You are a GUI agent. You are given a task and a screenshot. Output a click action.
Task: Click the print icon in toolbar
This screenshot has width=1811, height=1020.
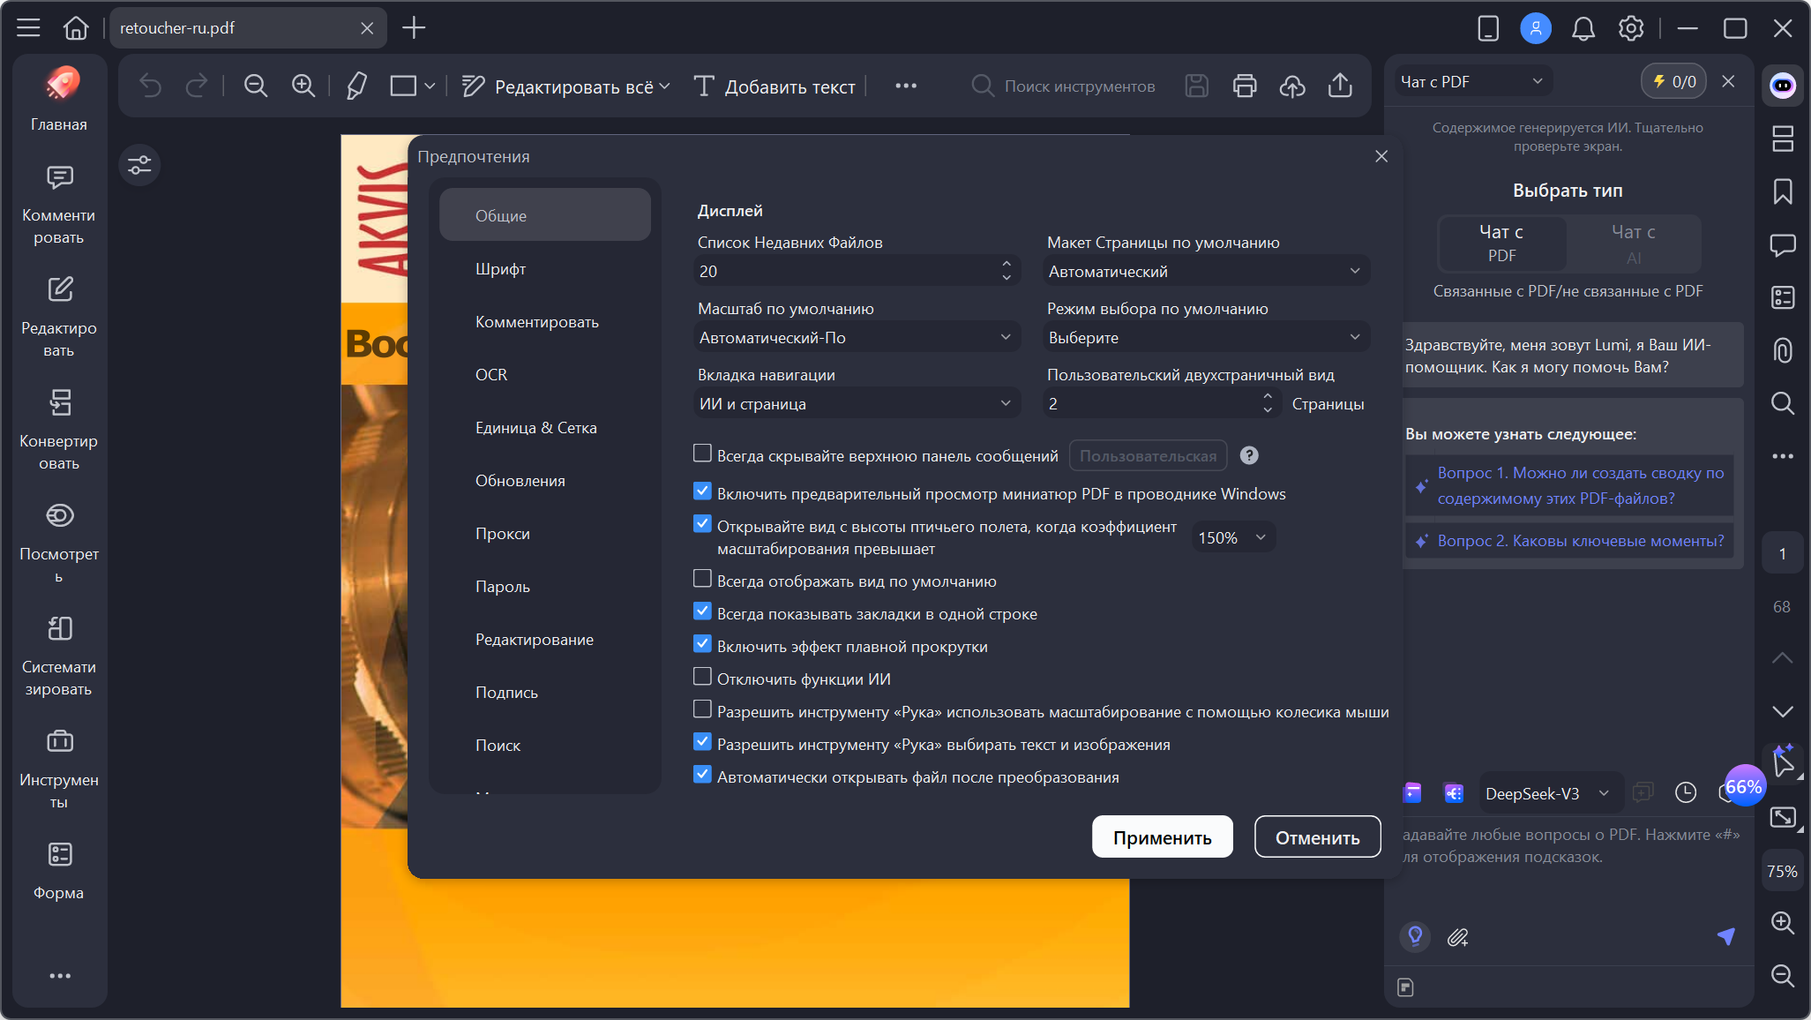(1244, 86)
